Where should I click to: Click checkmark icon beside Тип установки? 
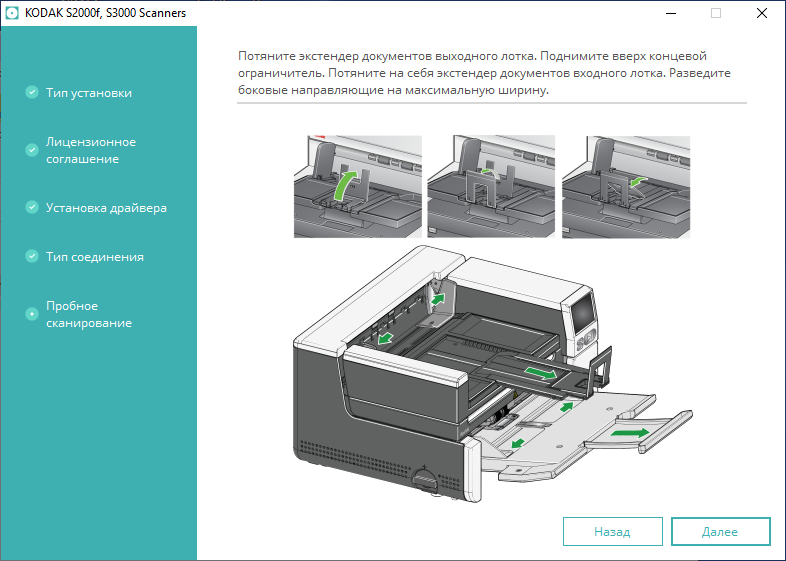[32, 92]
